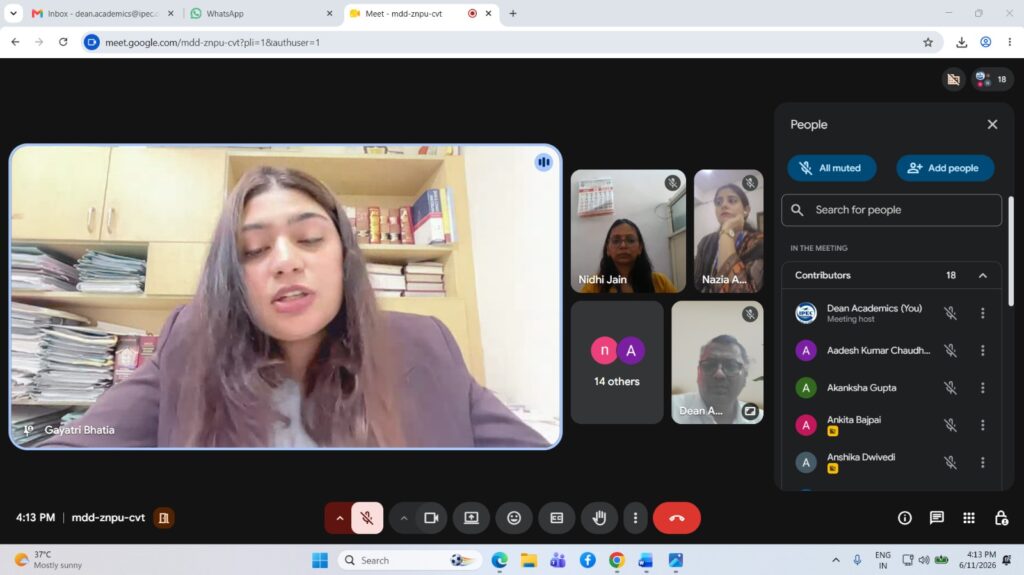This screenshot has width=1024, height=575.
Task: Open more actions for Akanksha Gupta
Action: [x=982, y=387]
